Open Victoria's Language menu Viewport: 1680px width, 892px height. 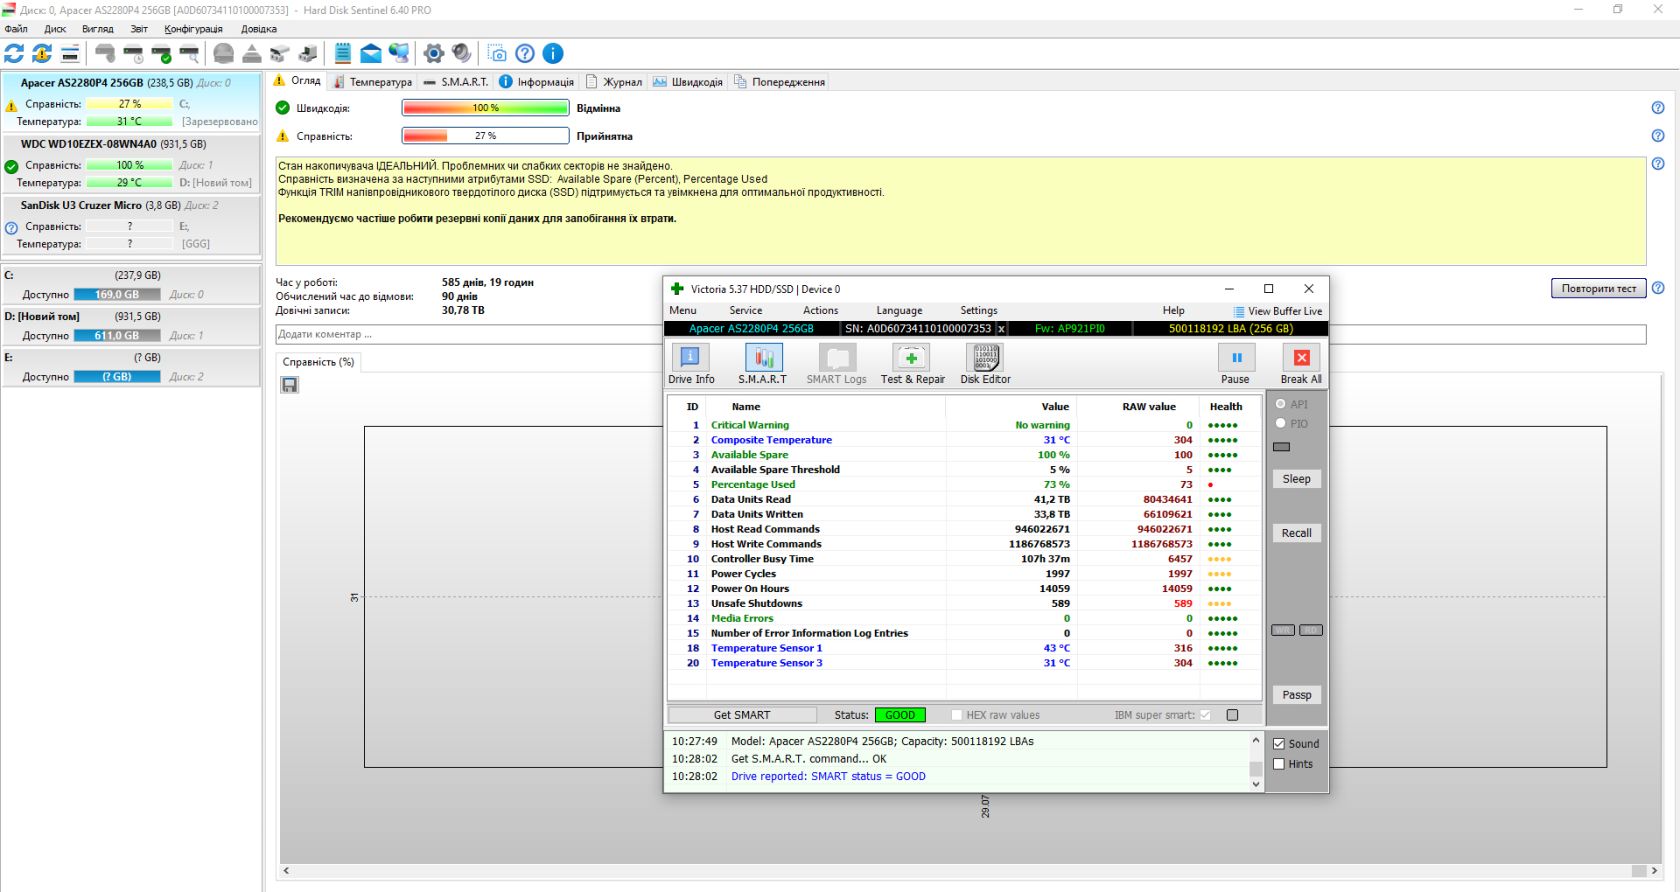click(899, 311)
